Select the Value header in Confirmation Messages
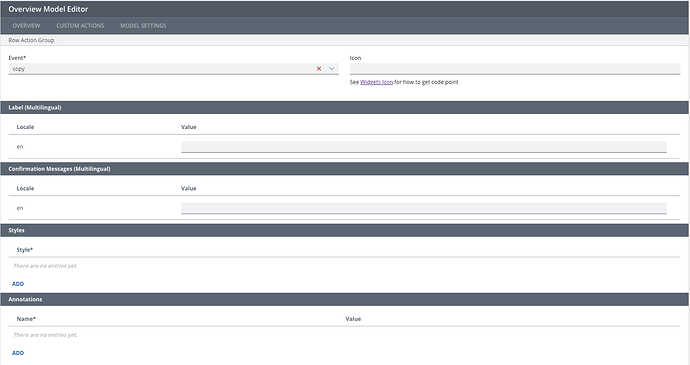The image size is (690, 365). (x=188, y=188)
